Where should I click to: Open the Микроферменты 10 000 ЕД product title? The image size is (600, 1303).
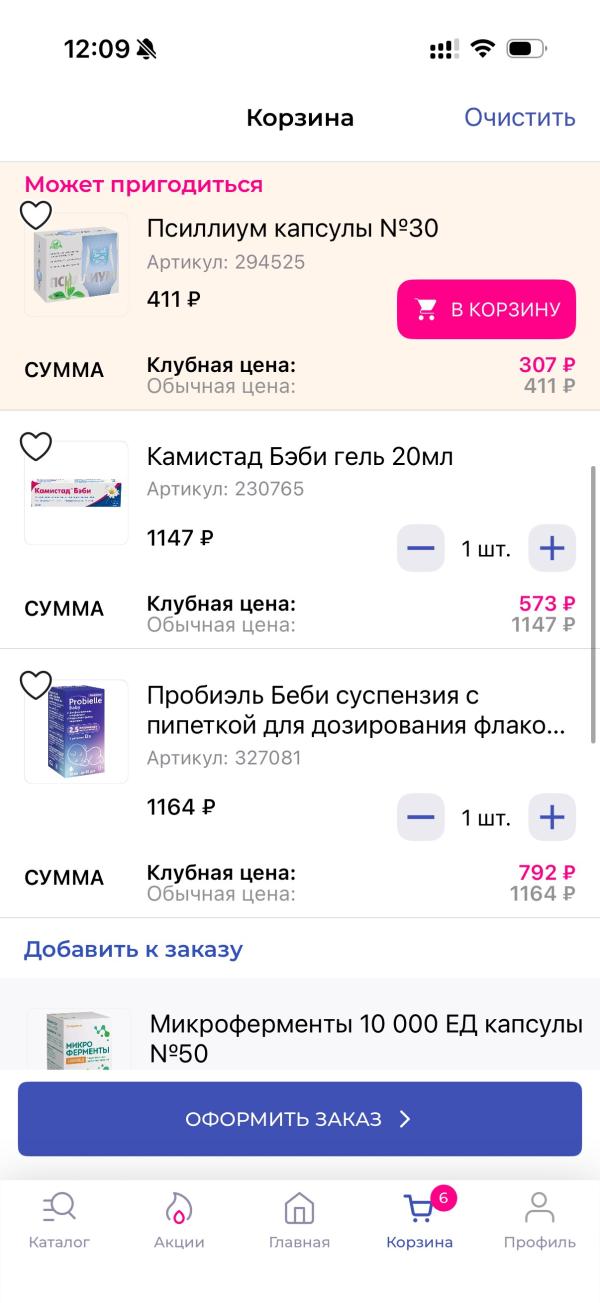pyautogui.click(x=365, y=1038)
